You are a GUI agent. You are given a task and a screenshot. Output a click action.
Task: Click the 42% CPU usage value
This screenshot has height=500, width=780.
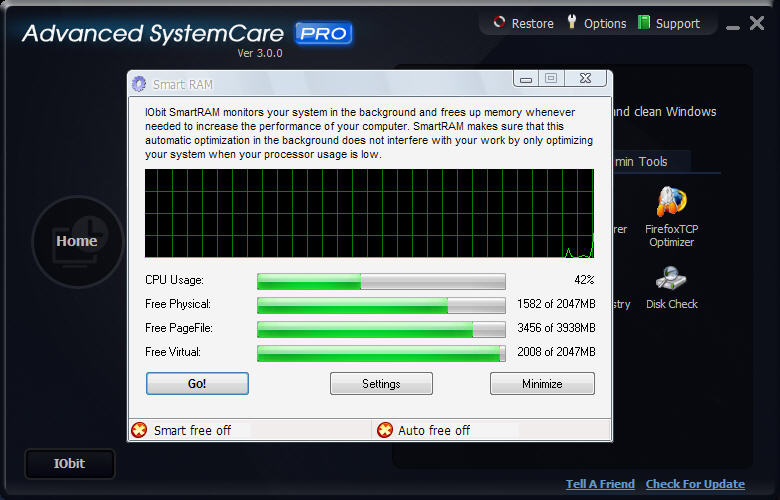[584, 280]
